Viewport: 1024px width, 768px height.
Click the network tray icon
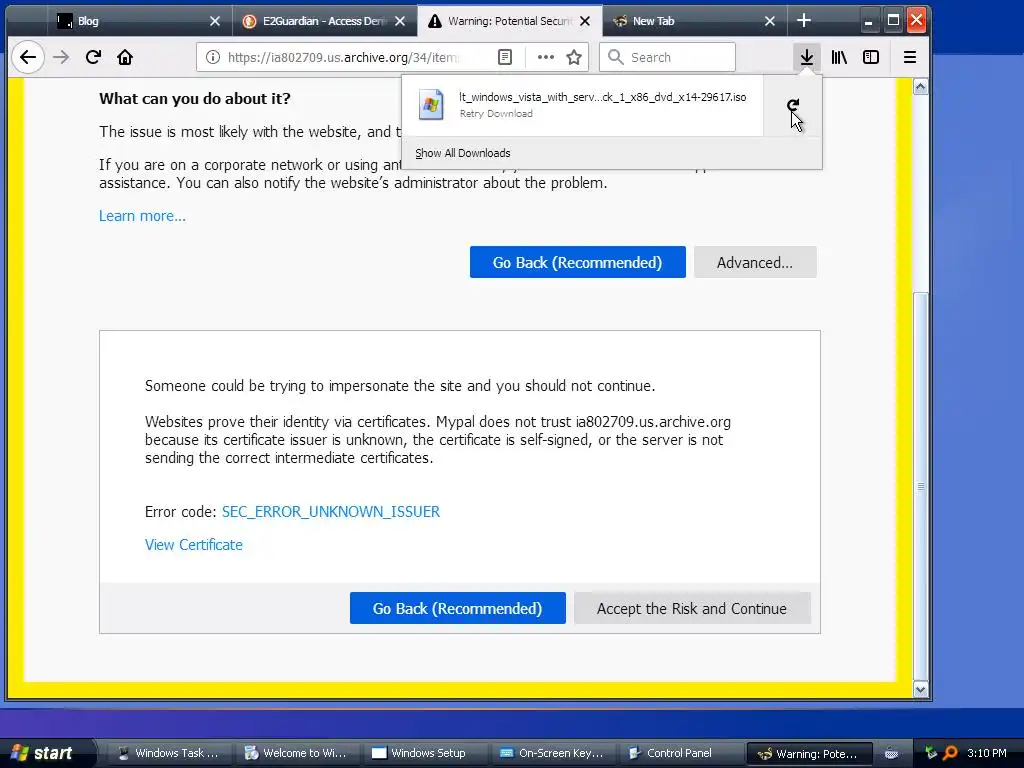click(931, 753)
